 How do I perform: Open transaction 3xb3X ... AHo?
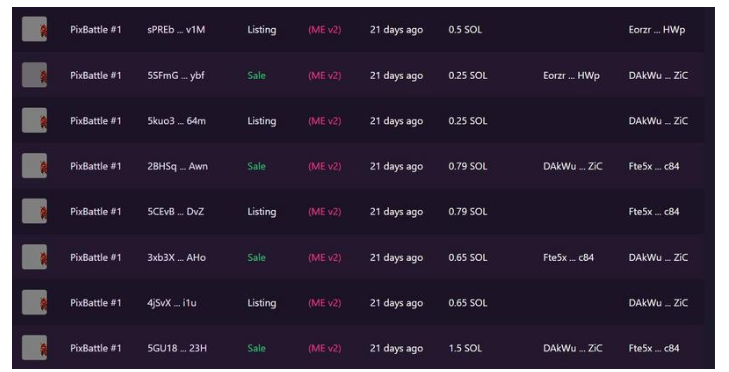pos(176,257)
